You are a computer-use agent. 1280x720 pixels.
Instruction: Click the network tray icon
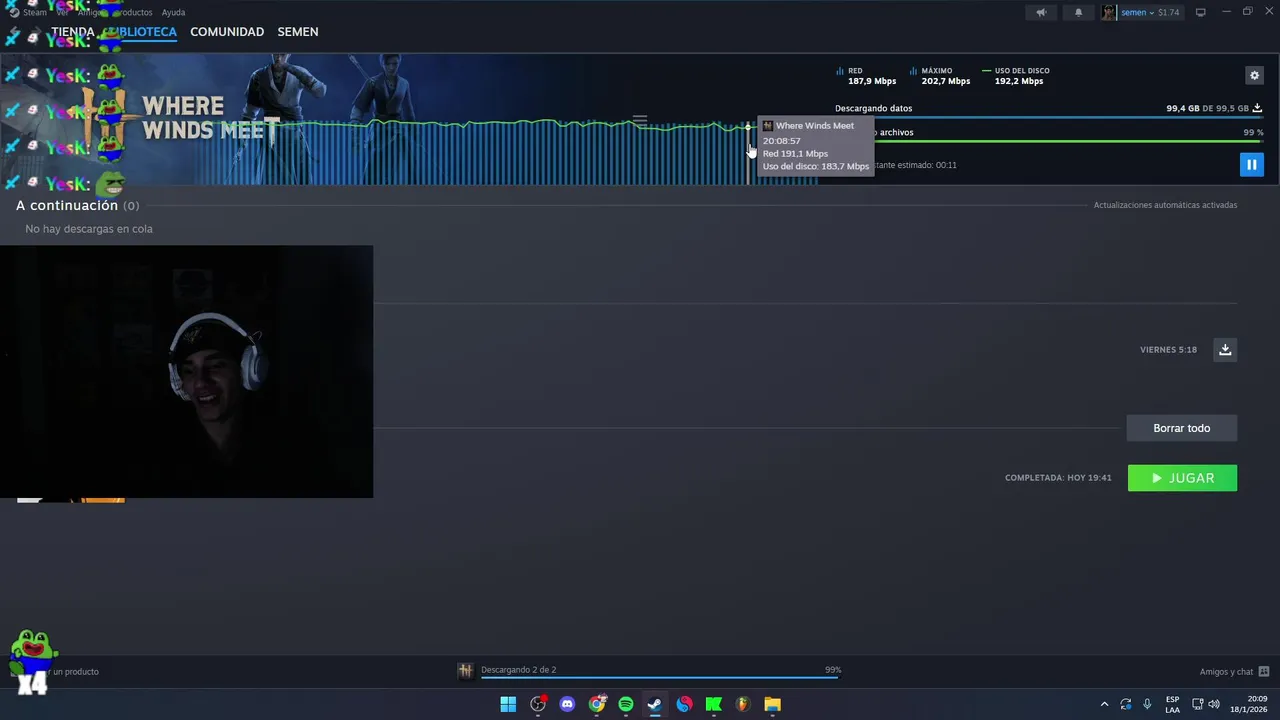pos(1197,704)
